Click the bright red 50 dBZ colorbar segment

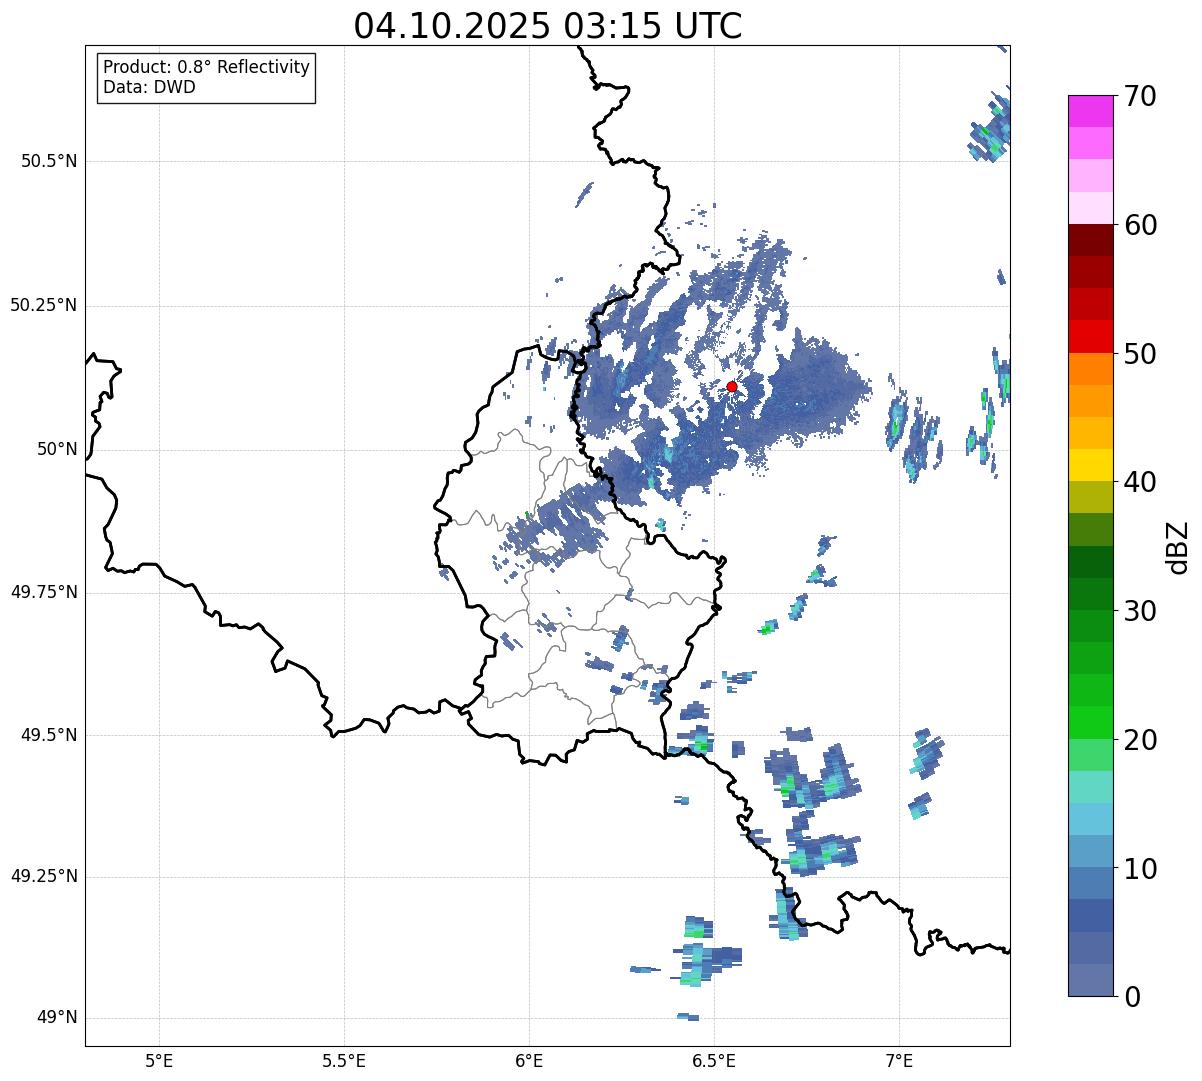pos(1090,336)
